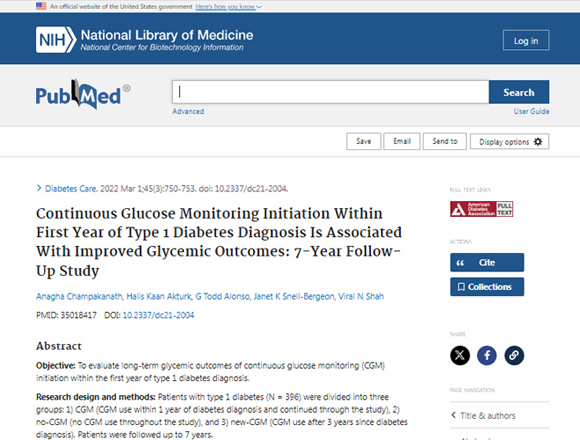Click the Log in button
580x440 pixels.
(526, 40)
